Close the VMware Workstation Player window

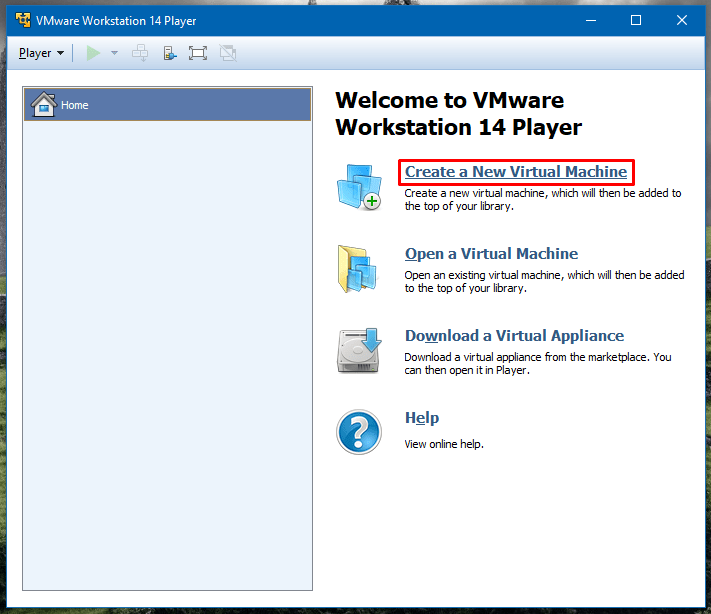click(x=682, y=20)
